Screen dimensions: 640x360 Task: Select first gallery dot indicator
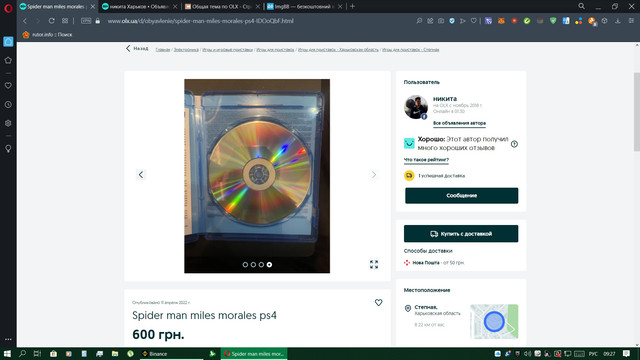click(x=245, y=264)
